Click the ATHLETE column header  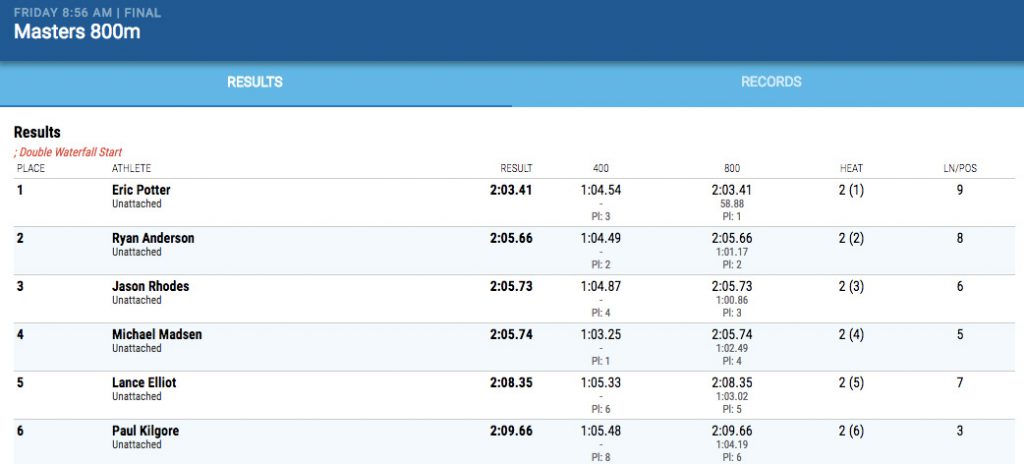[131, 169]
